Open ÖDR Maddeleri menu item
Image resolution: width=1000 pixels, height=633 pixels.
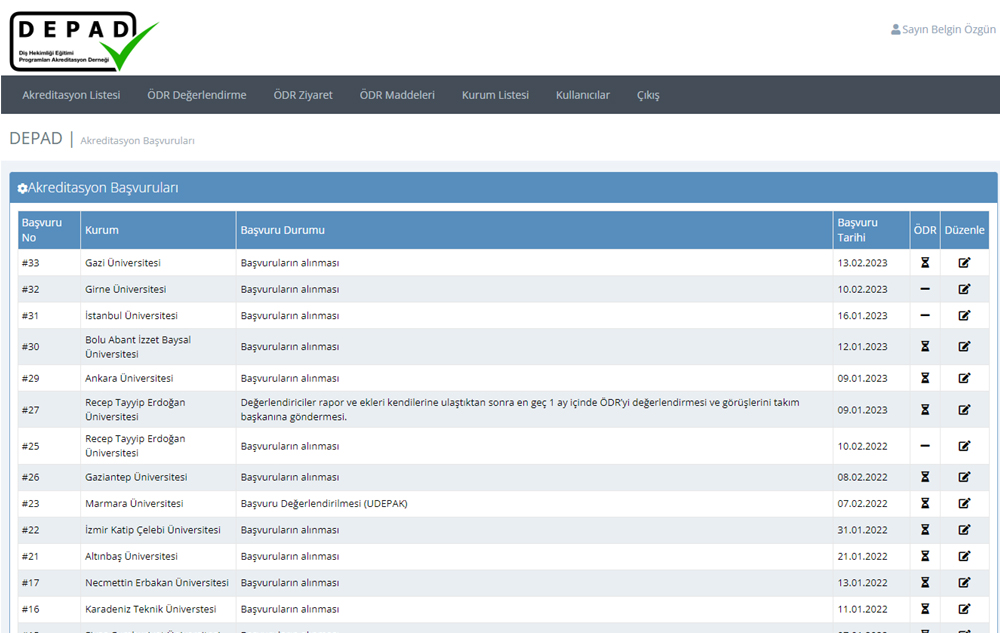click(x=397, y=95)
